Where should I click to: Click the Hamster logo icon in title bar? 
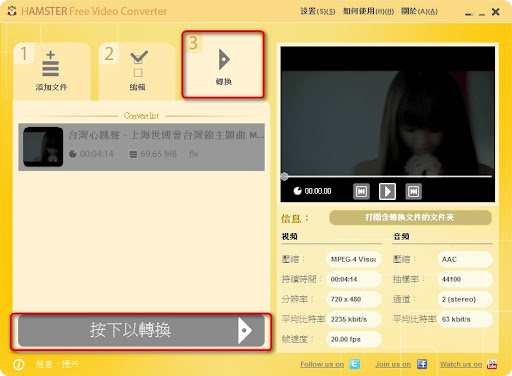point(12,11)
